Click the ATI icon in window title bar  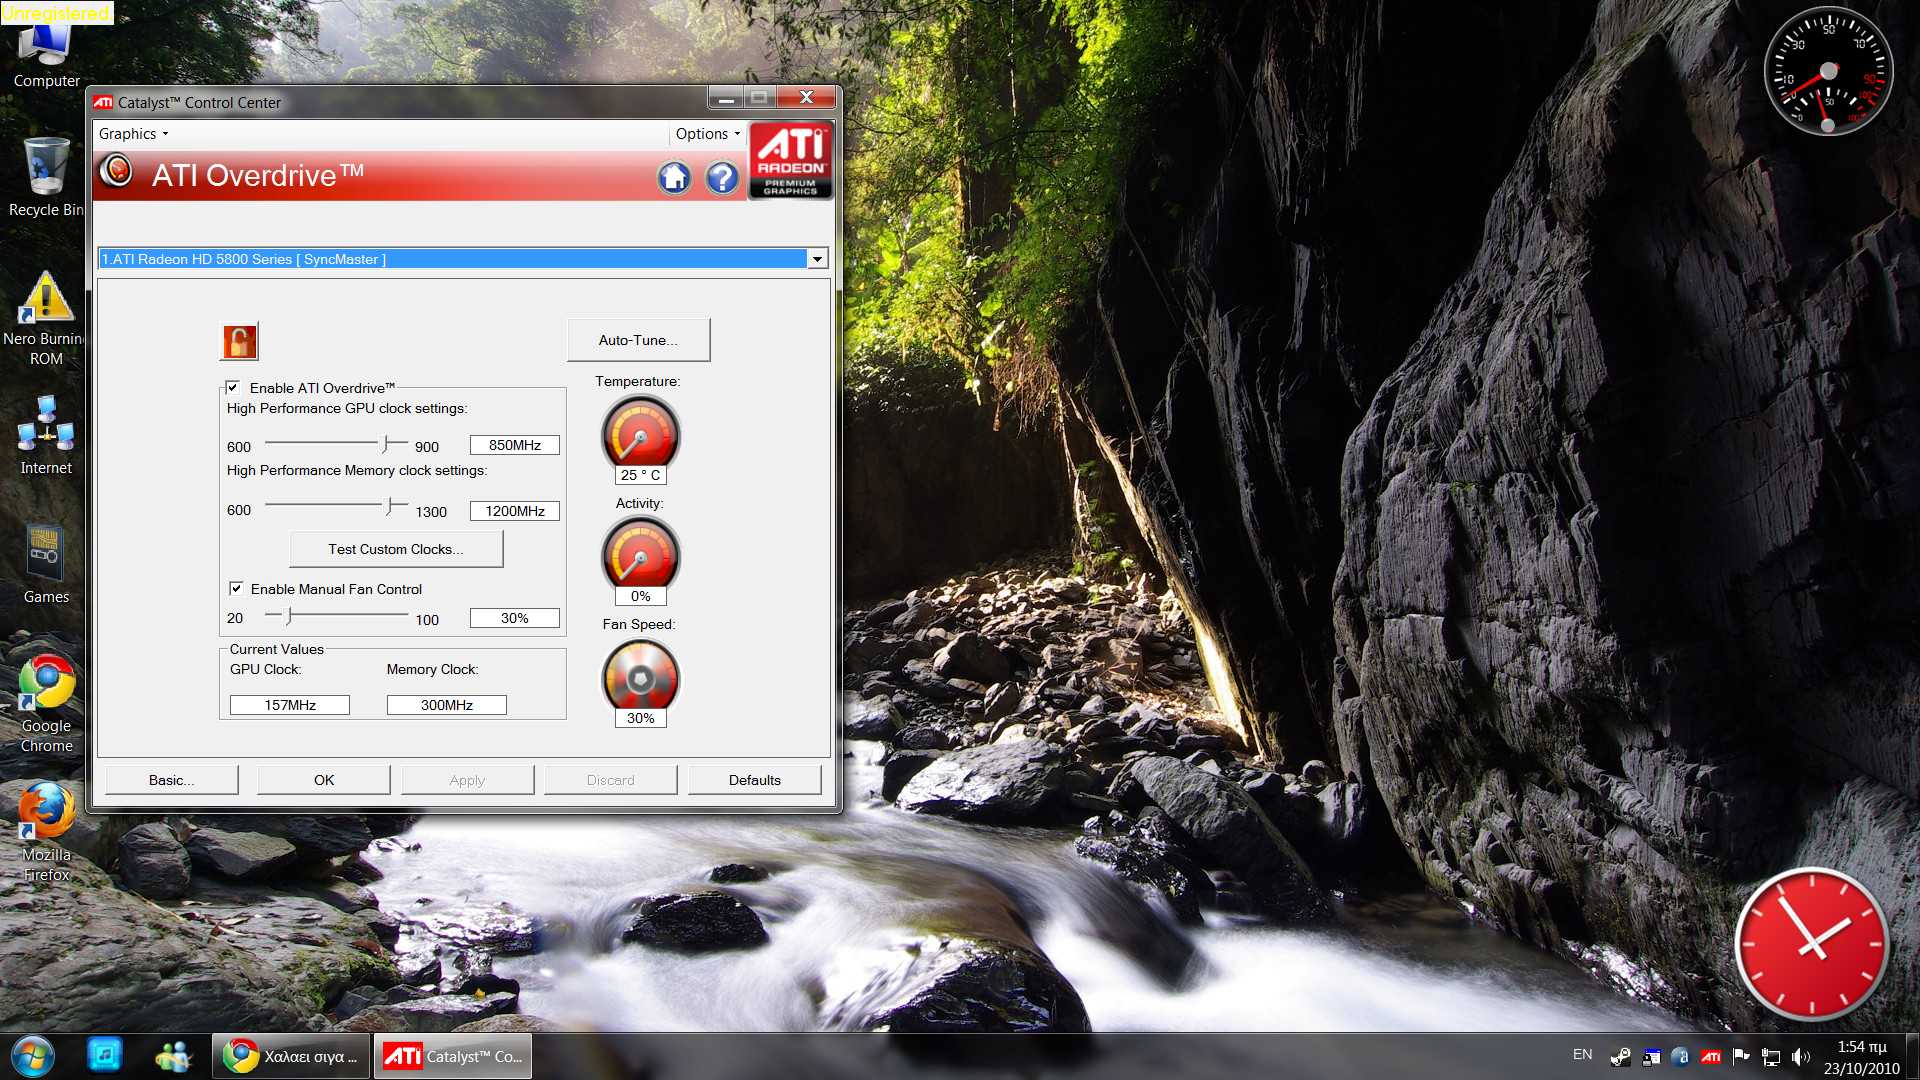click(103, 102)
